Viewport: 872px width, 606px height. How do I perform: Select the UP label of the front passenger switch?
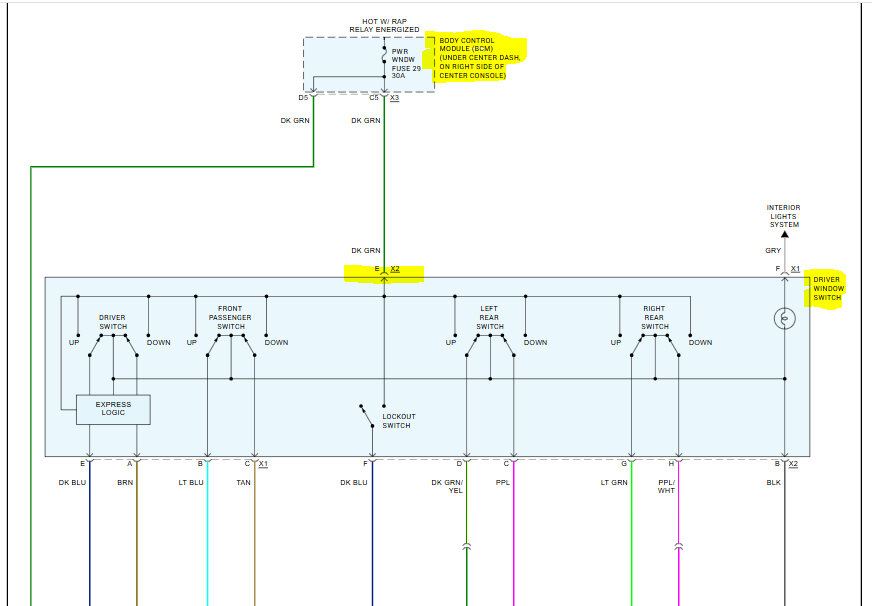pos(192,342)
